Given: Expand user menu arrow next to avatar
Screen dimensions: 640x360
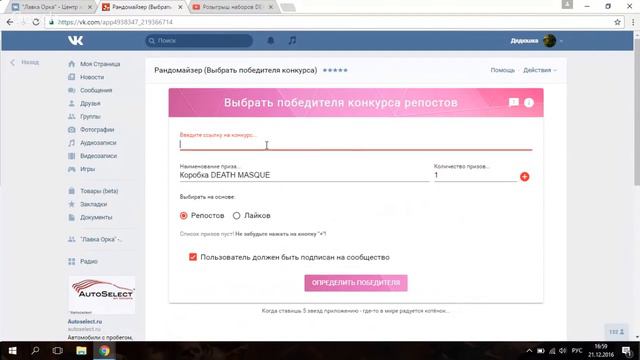Looking at the screenshot, I should point(561,41).
